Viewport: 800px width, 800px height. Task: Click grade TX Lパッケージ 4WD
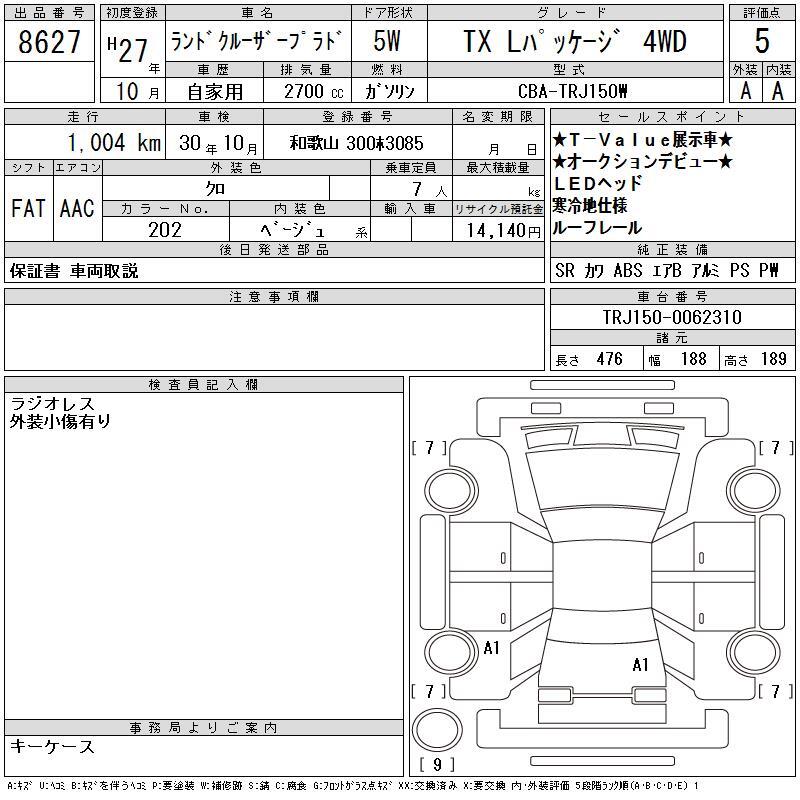click(575, 41)
